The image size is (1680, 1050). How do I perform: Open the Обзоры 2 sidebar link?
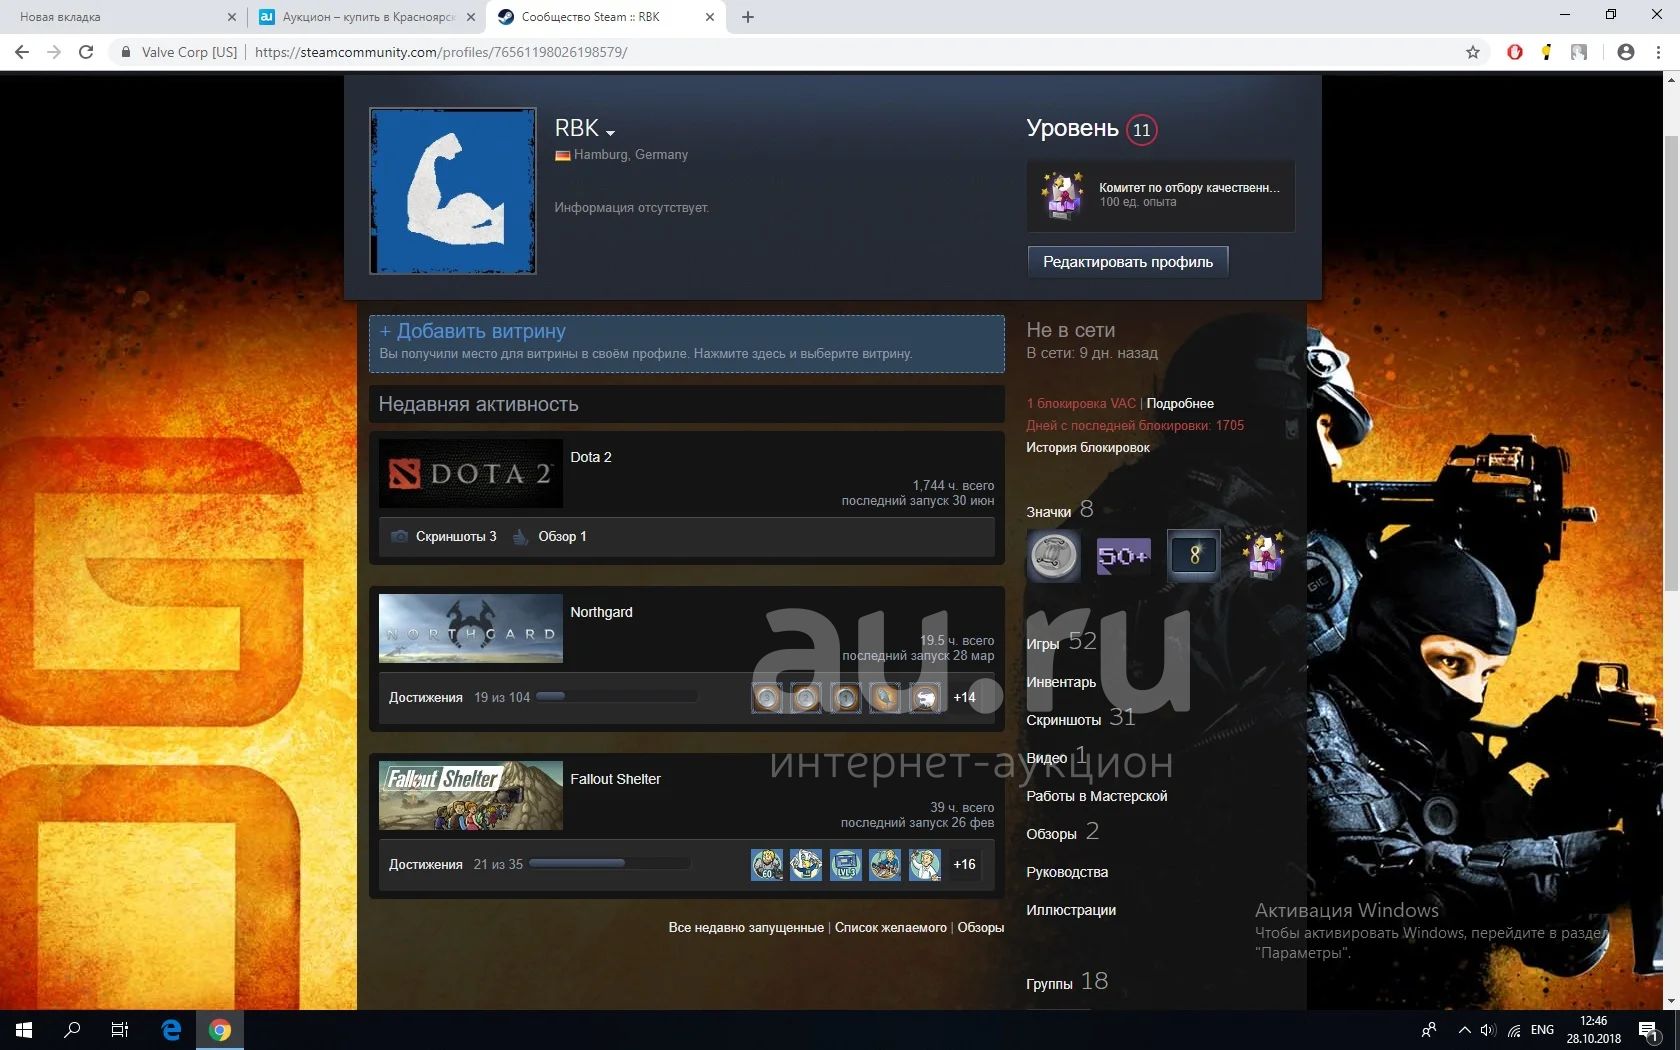tap(1063, 832)
